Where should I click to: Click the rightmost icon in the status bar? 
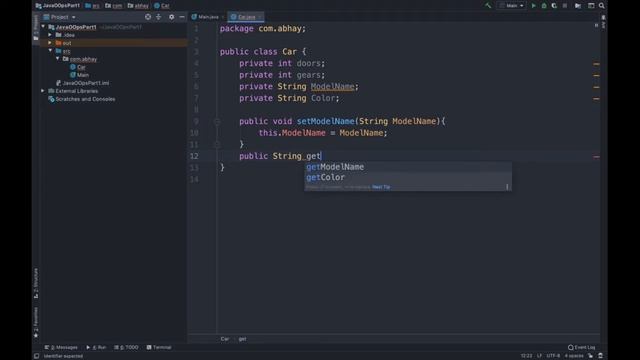(600, 356)
